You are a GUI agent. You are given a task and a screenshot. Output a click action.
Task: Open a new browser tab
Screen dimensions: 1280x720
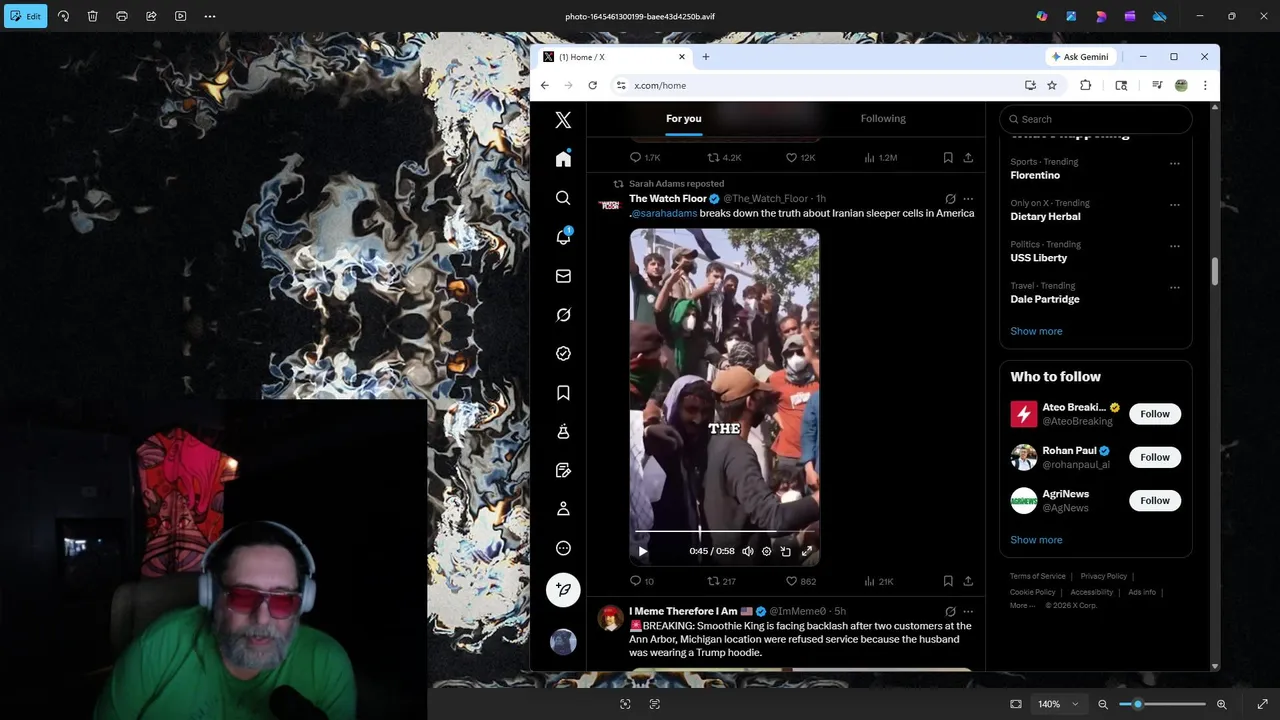pyautogui.click(x=705, y=57)
